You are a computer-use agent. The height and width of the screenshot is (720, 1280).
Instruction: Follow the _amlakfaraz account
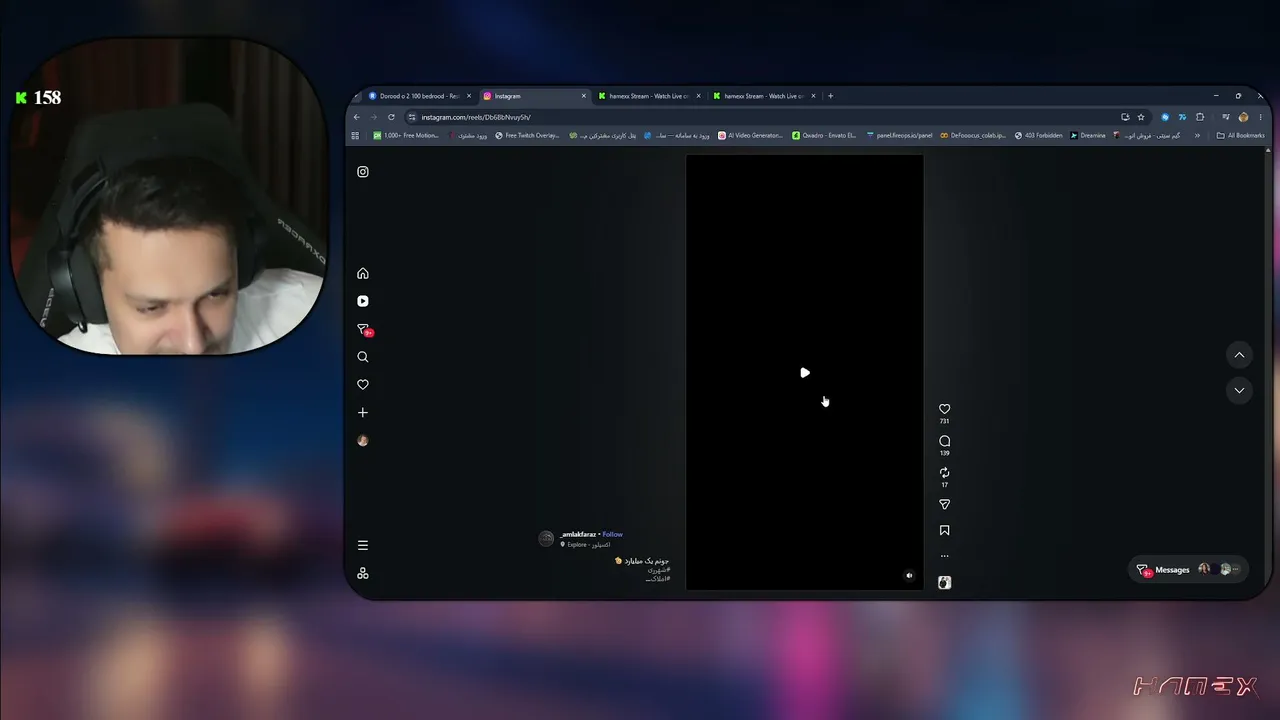point(612,535)
